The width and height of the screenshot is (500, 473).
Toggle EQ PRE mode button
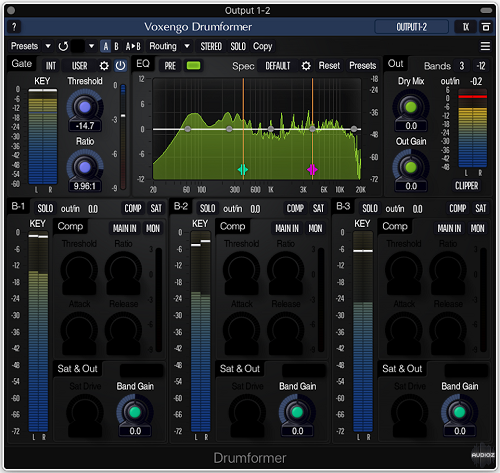tap(170, 66)
